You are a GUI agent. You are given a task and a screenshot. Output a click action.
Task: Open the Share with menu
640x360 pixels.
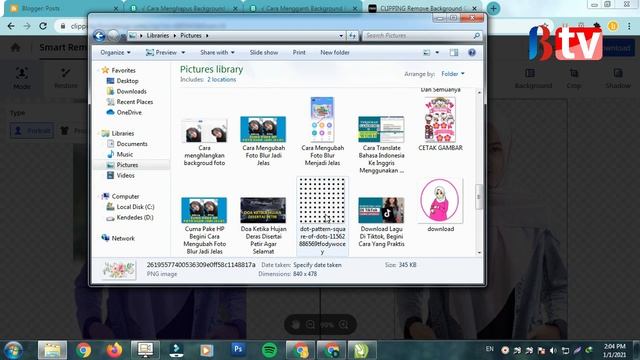click(217, 53)
